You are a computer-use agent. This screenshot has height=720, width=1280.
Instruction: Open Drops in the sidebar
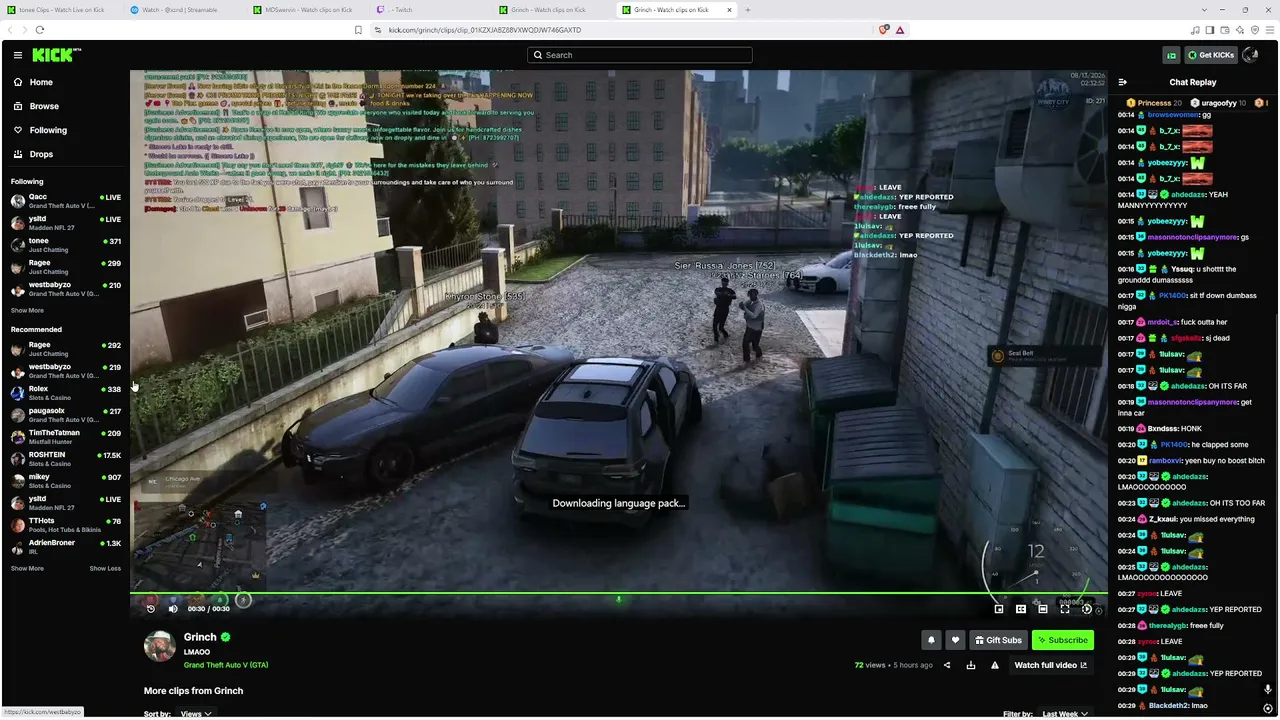pyautogui.click(x=41, y=154)
